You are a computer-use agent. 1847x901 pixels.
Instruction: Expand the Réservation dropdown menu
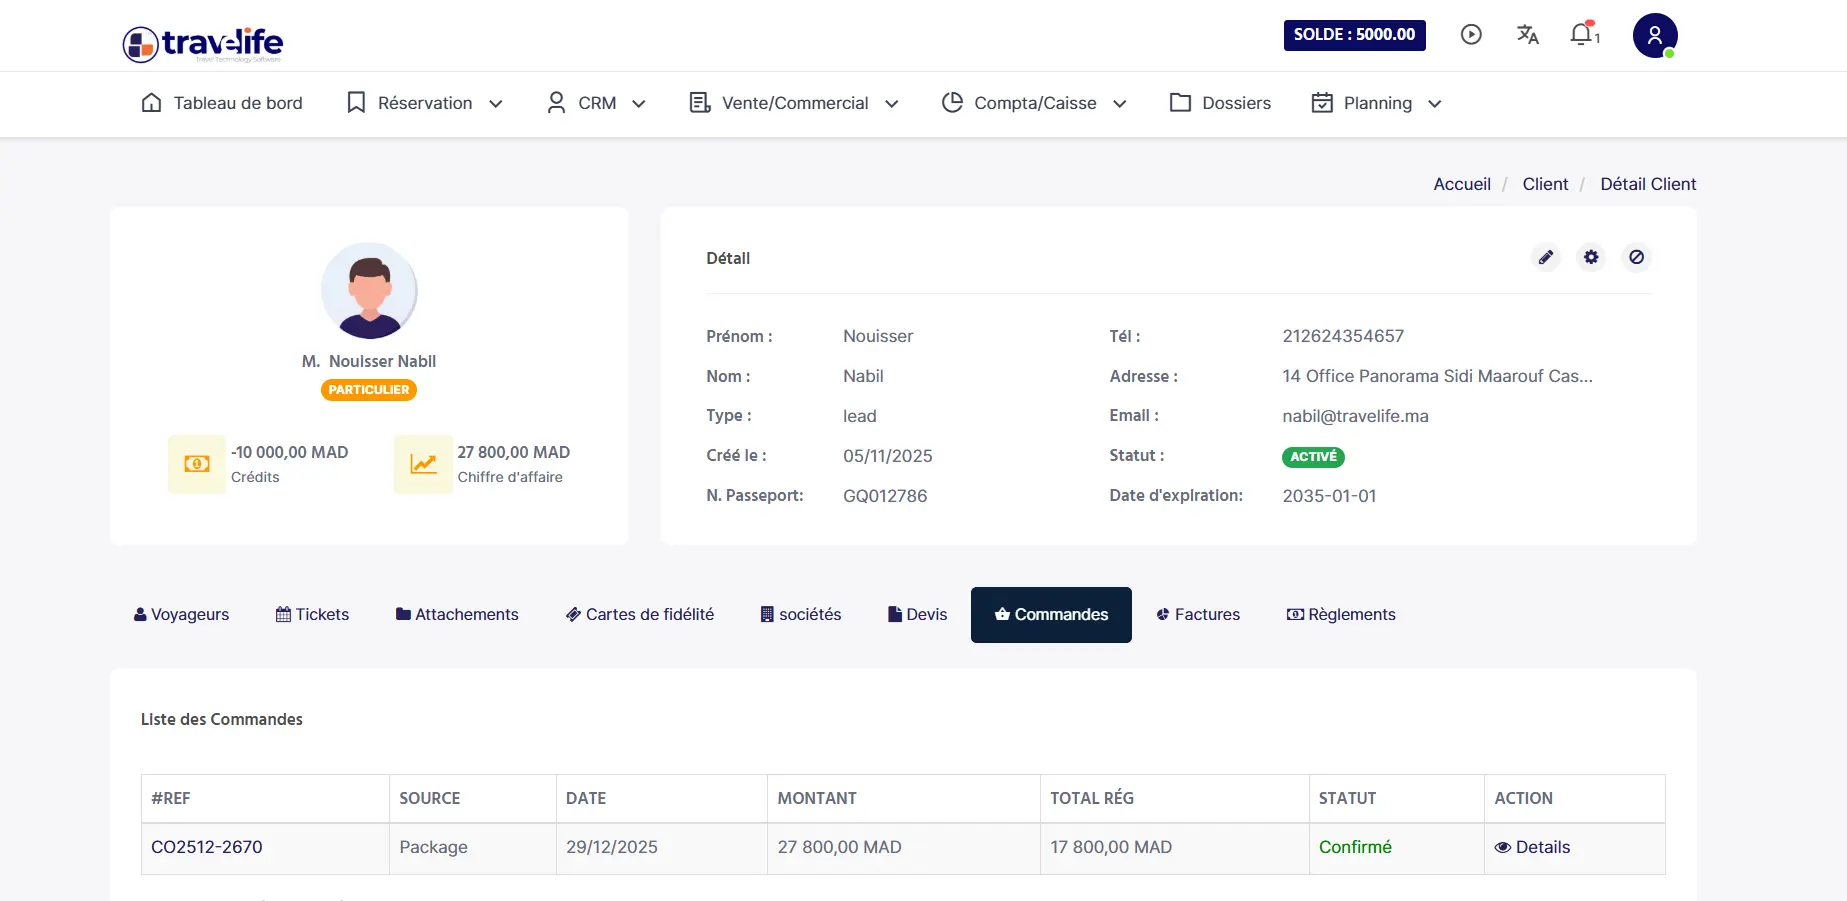(x=425, y=103)
